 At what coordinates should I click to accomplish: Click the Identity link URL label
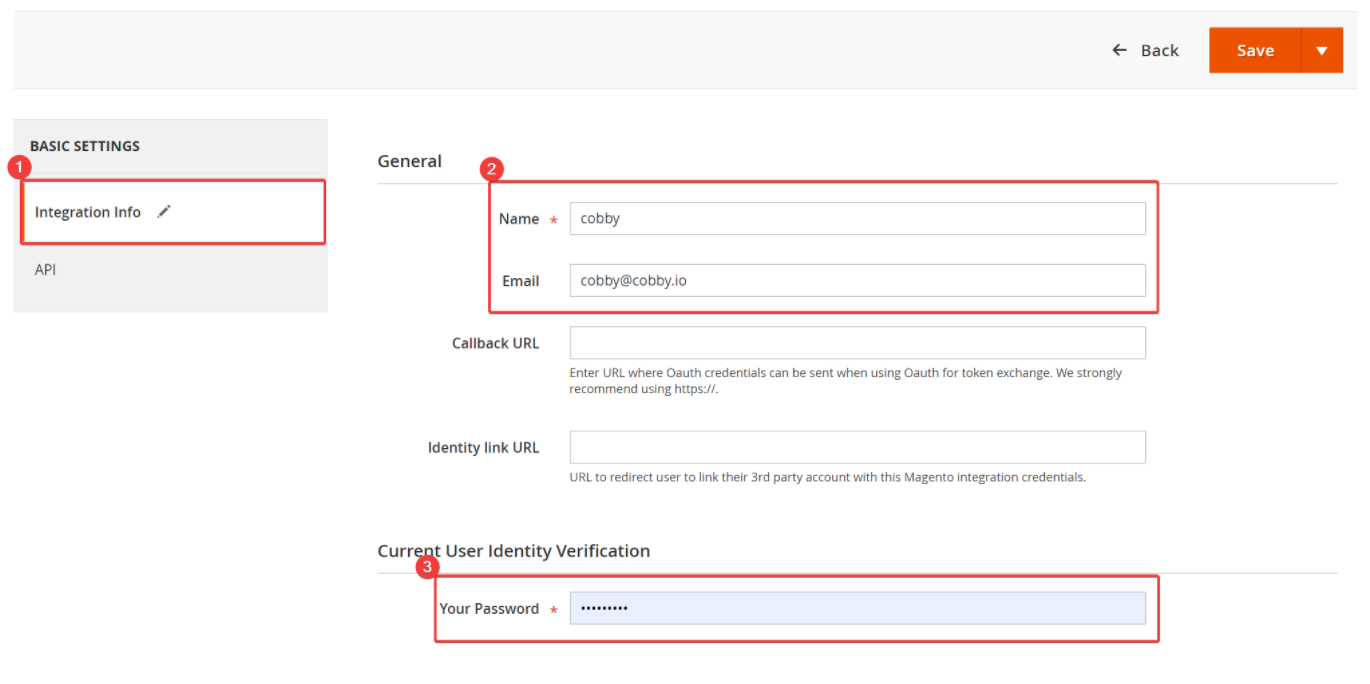(x=483, y=447)
